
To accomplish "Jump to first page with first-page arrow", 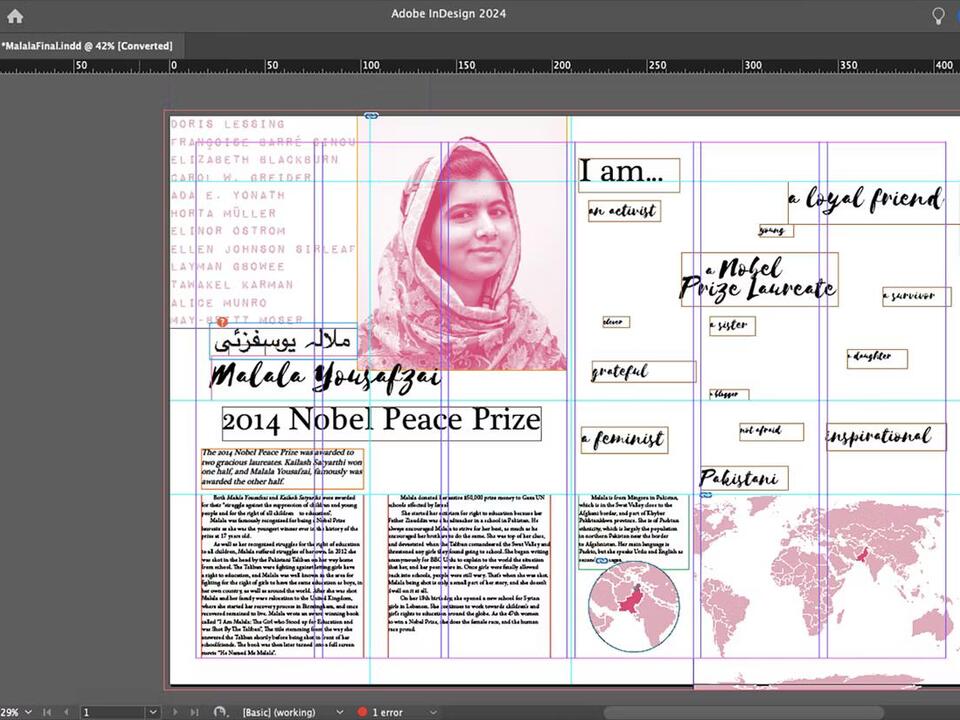I will pyautogui.click(x=47, y=712).
